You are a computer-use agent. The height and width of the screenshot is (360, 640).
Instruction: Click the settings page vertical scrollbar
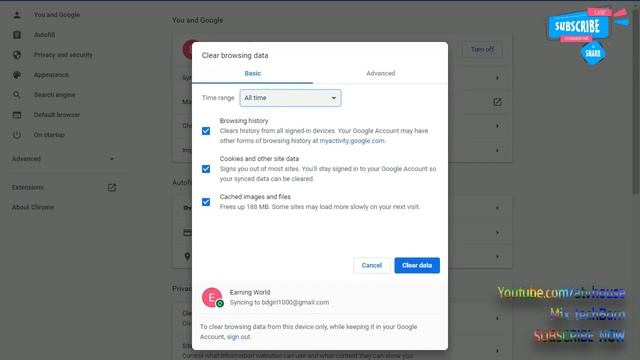636,102
